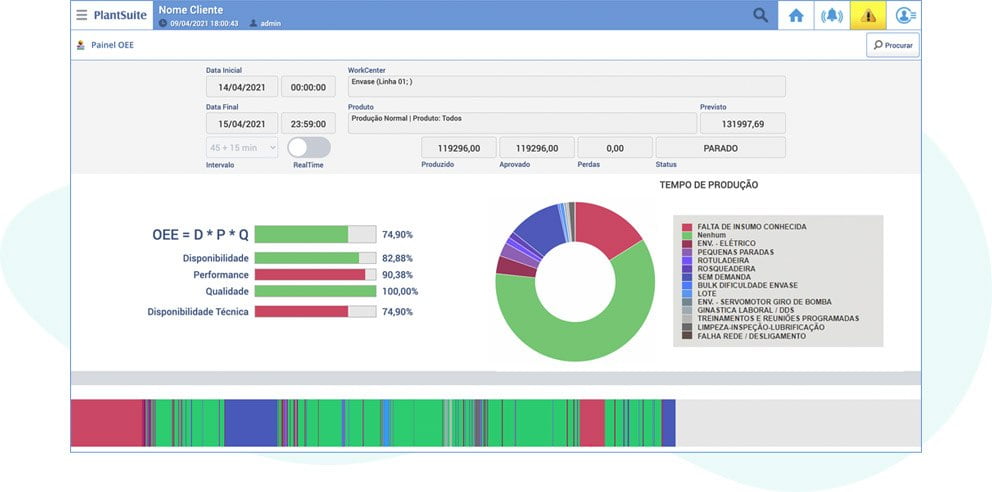Open the user profile icon

click(904, 15)
